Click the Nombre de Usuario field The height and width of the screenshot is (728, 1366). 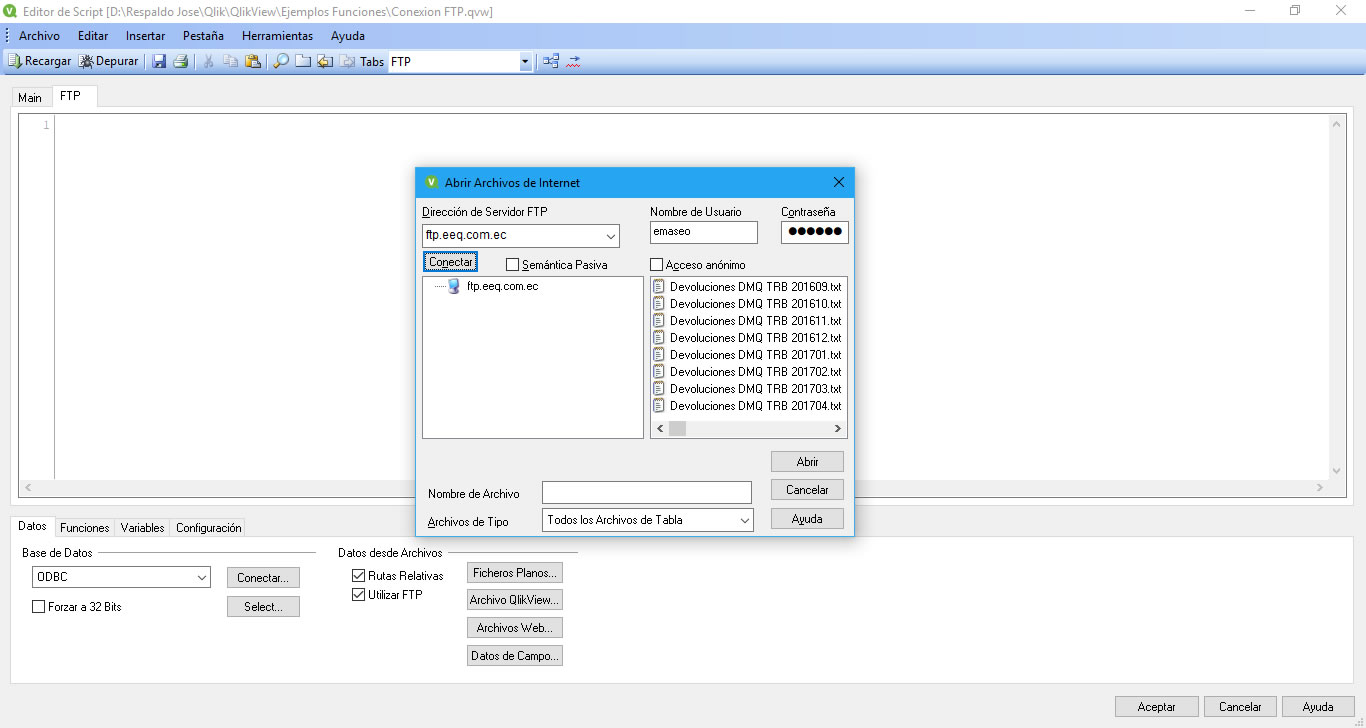(704, 232)
